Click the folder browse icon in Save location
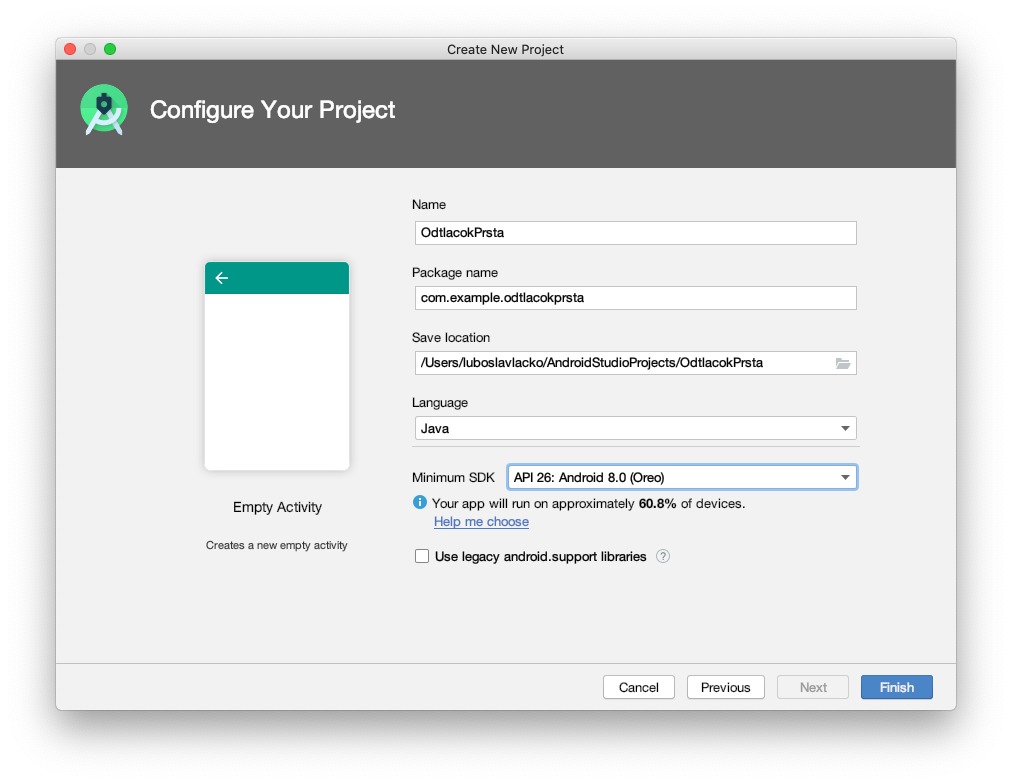1012x784 pixels. coord(842,363)
